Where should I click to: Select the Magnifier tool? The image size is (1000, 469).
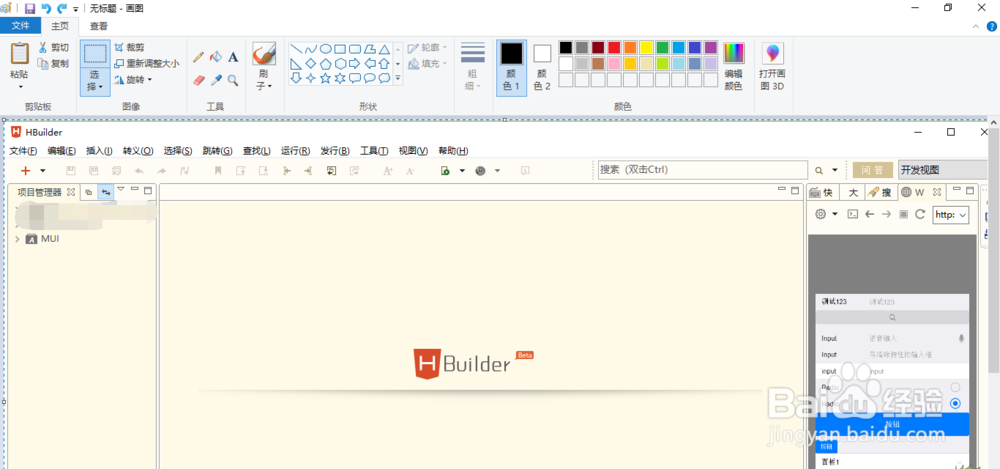point(233,80)
